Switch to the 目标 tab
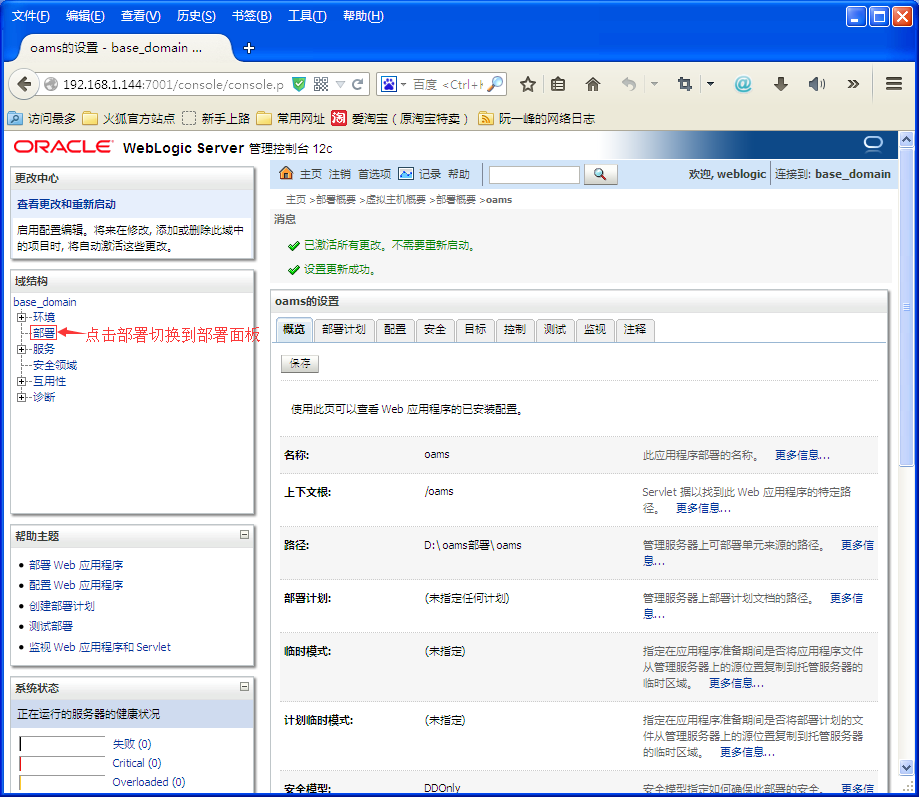Viewport: 919px width, 797px height. coord(475,330)
